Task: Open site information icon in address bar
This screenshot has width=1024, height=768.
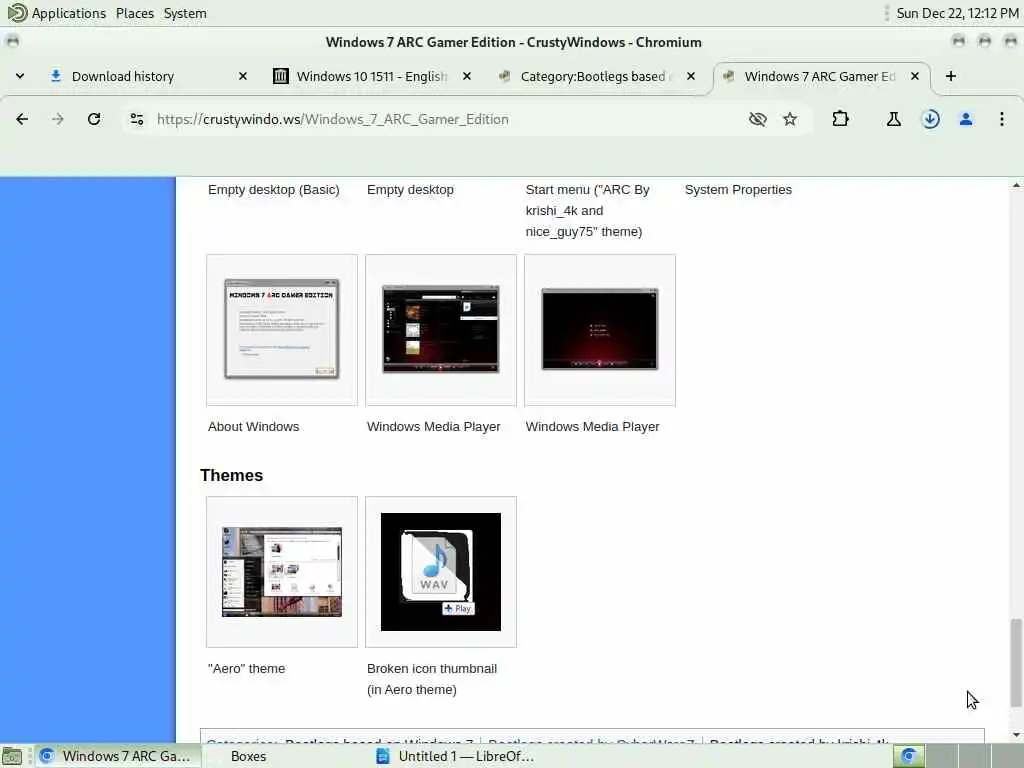Action: tap(136, 119)
